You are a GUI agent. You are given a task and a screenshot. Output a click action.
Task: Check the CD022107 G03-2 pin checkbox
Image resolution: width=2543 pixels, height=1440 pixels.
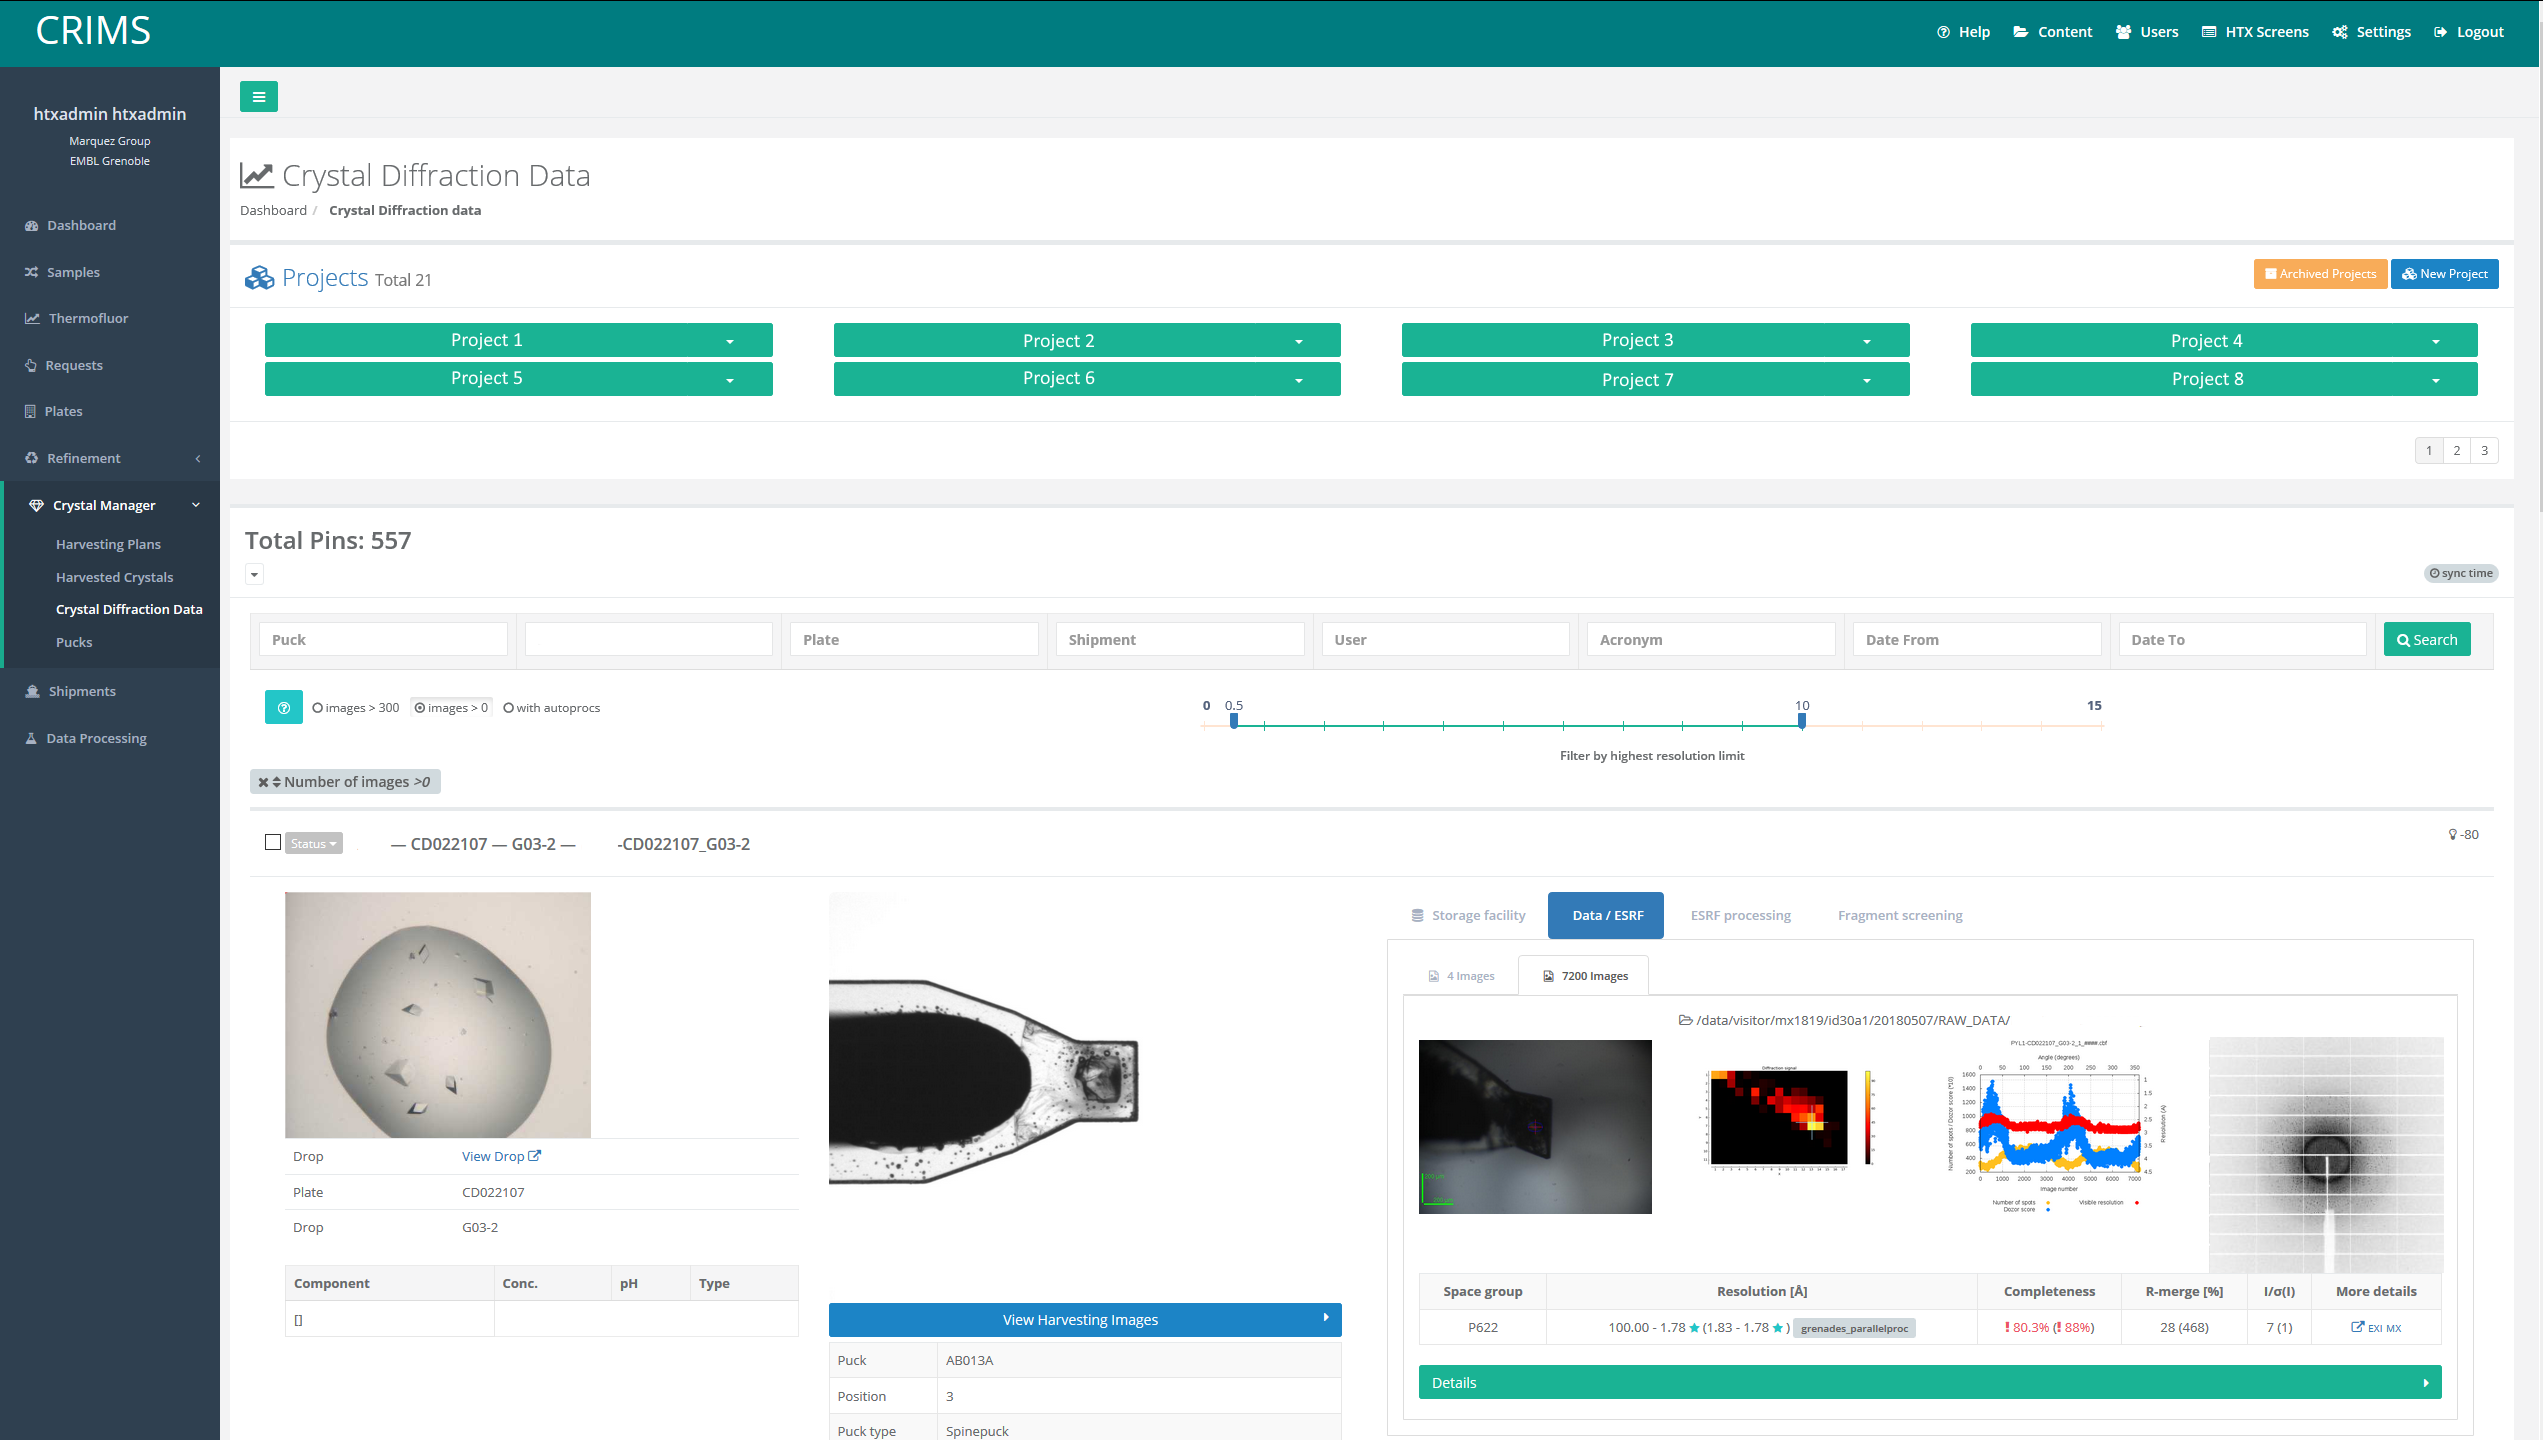coord(273,842)
